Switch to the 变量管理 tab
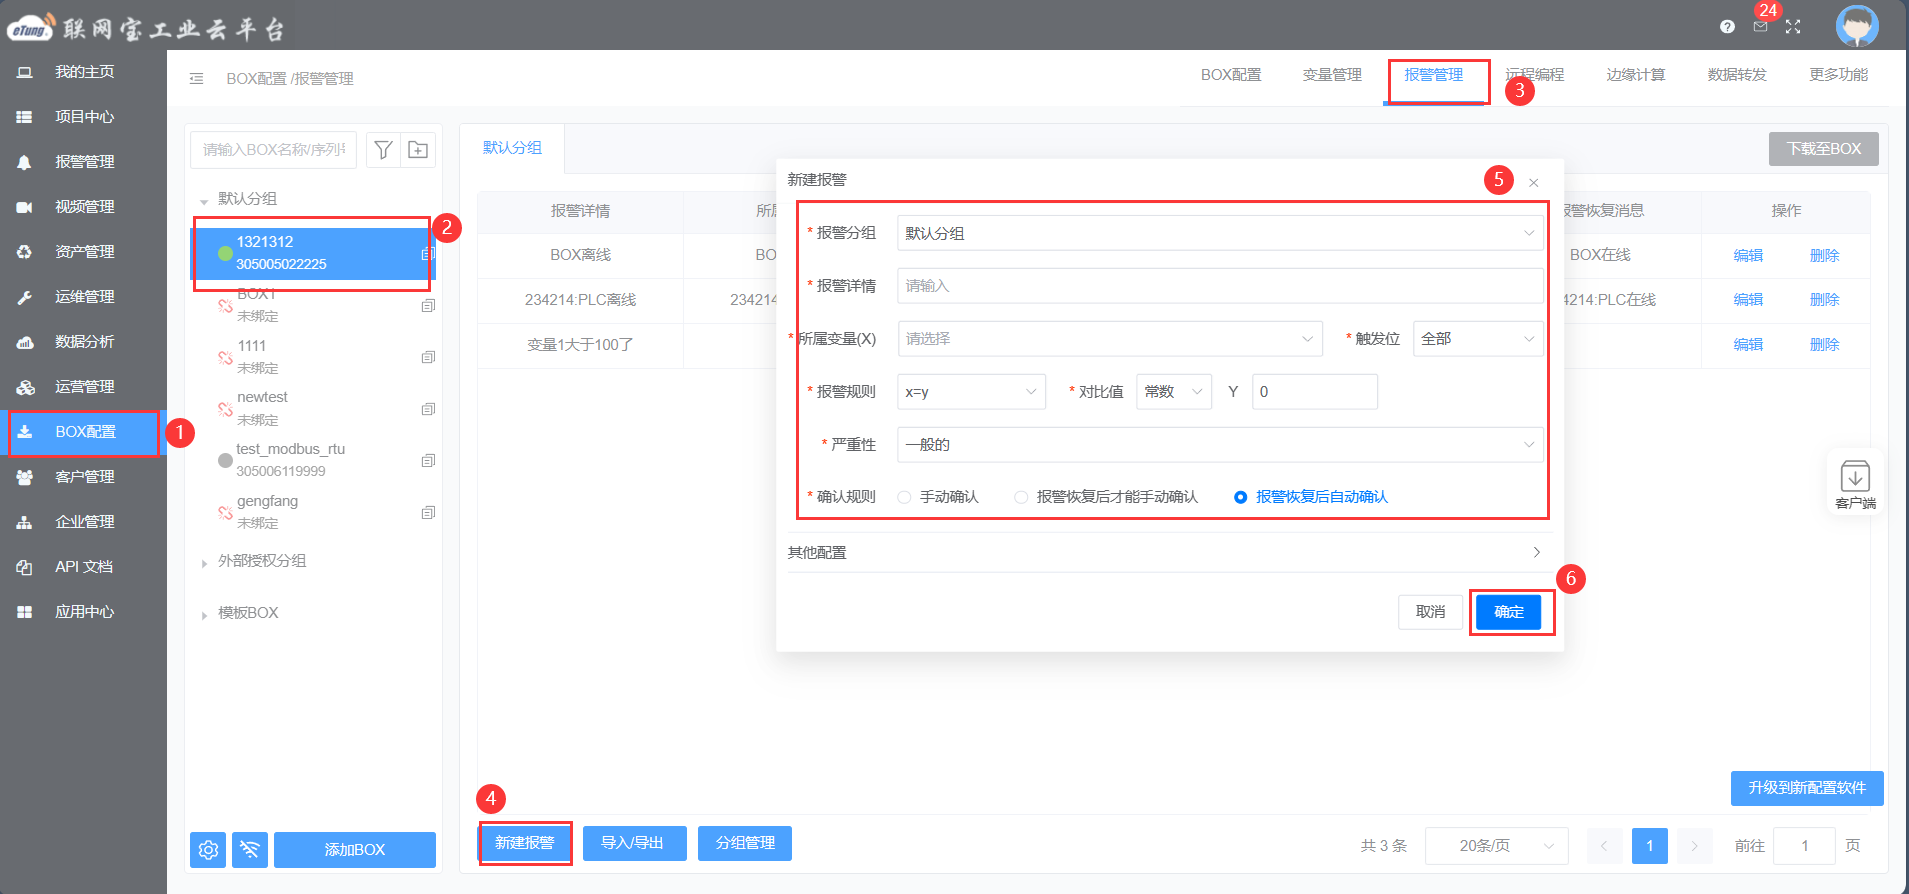 click(x=1332, y=75)
